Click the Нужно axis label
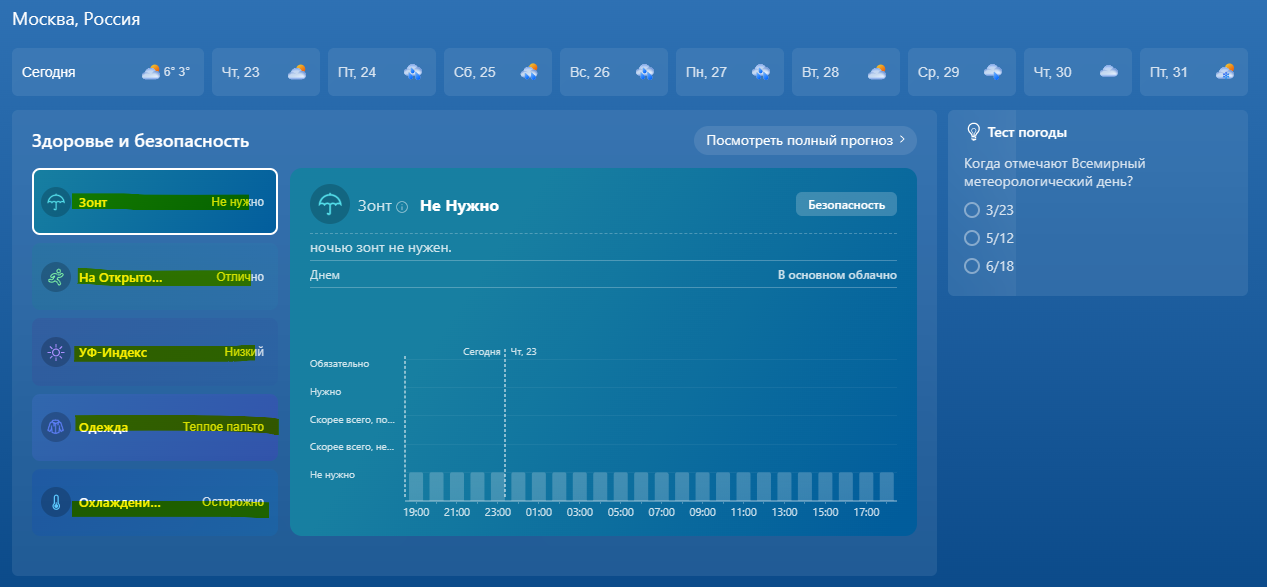This screenshot has height=587, width=1267. click(x=326, y=392)
